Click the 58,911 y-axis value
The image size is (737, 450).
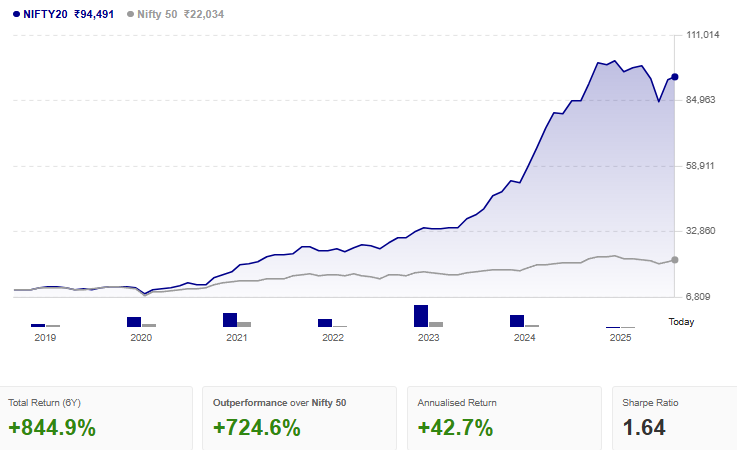coord(700,166)
